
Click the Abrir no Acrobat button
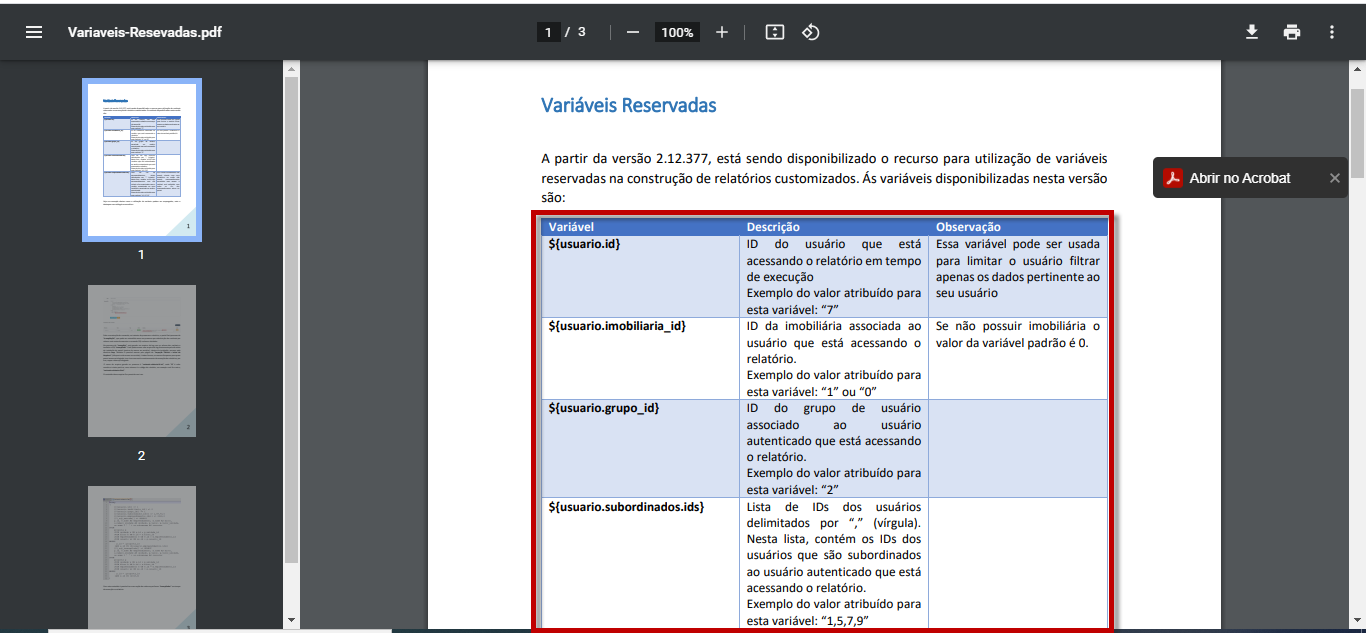1239,178
